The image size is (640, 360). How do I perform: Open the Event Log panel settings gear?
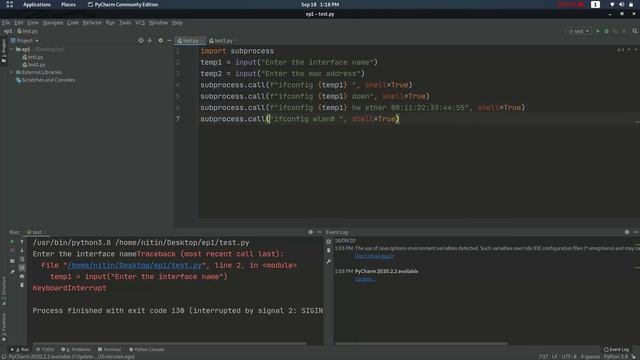[x=627, y=232]
